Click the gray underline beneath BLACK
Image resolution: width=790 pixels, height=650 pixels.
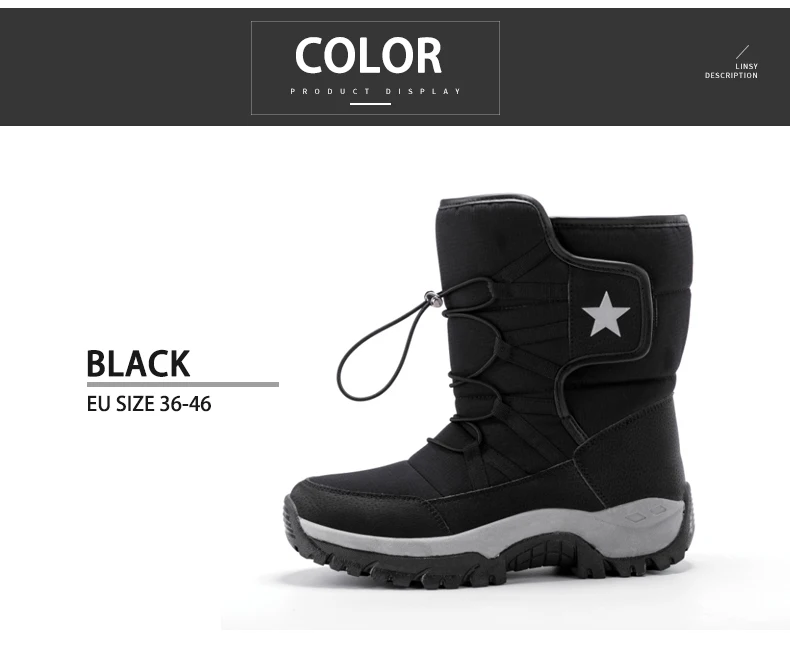[182, 384]
